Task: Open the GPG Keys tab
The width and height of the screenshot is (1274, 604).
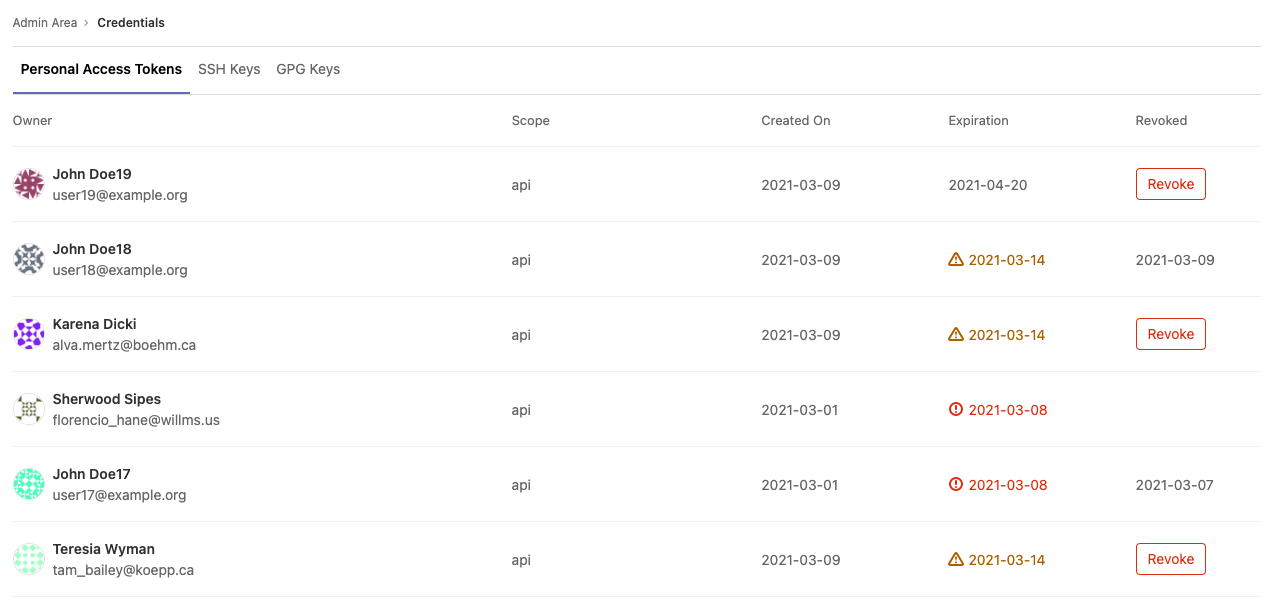Action: [x=307, y=69]
